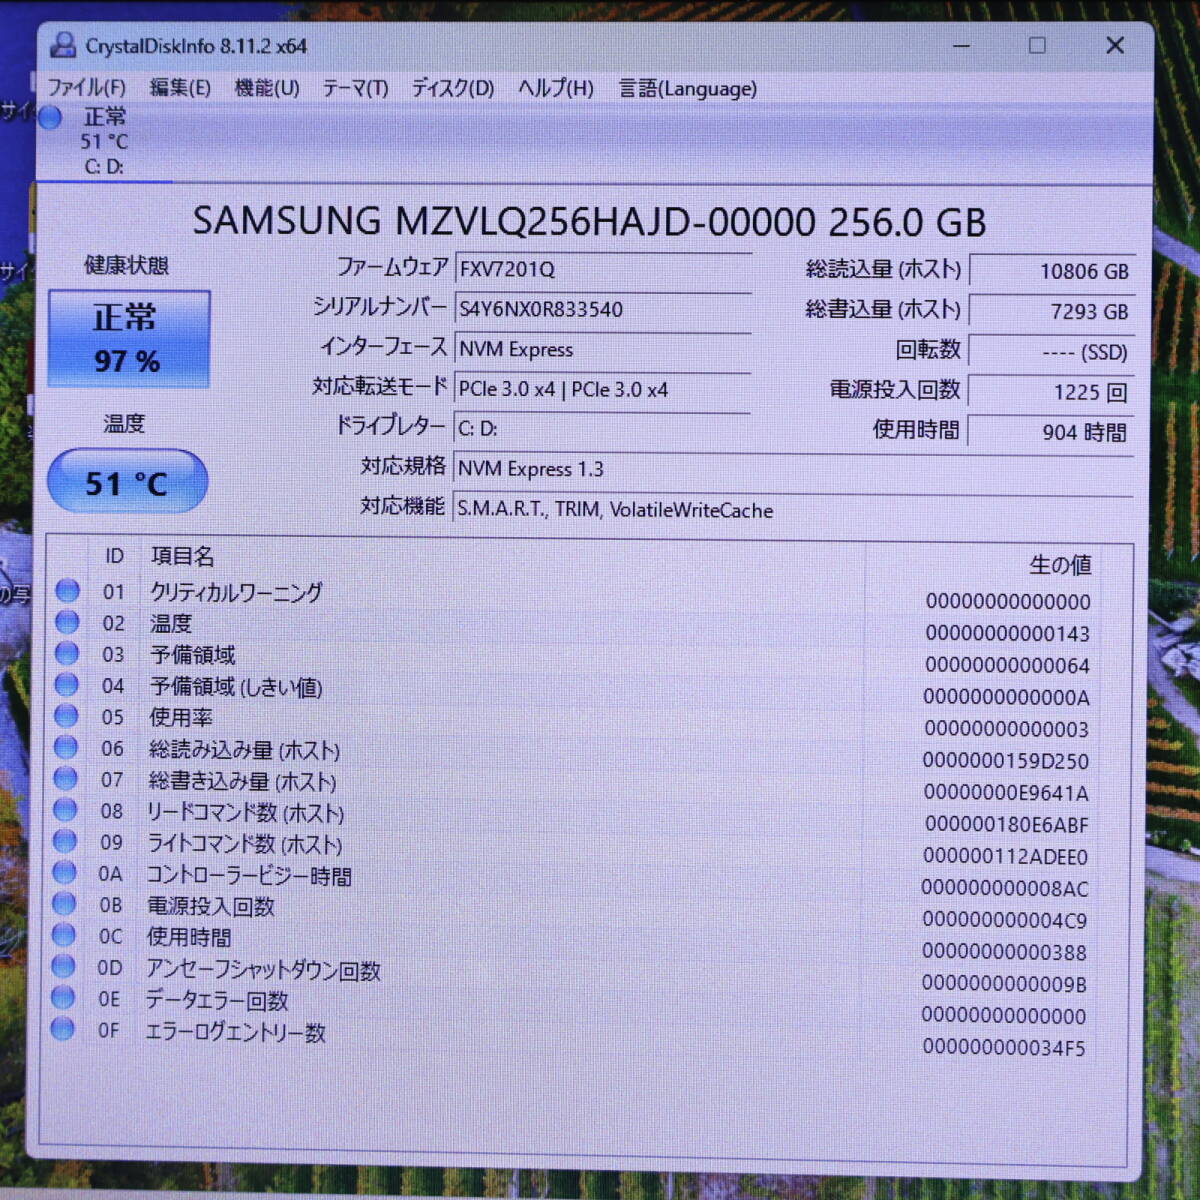Click the 対応規格 field NVM Express 1.3

pyautogui.click(x=793, y=468)
